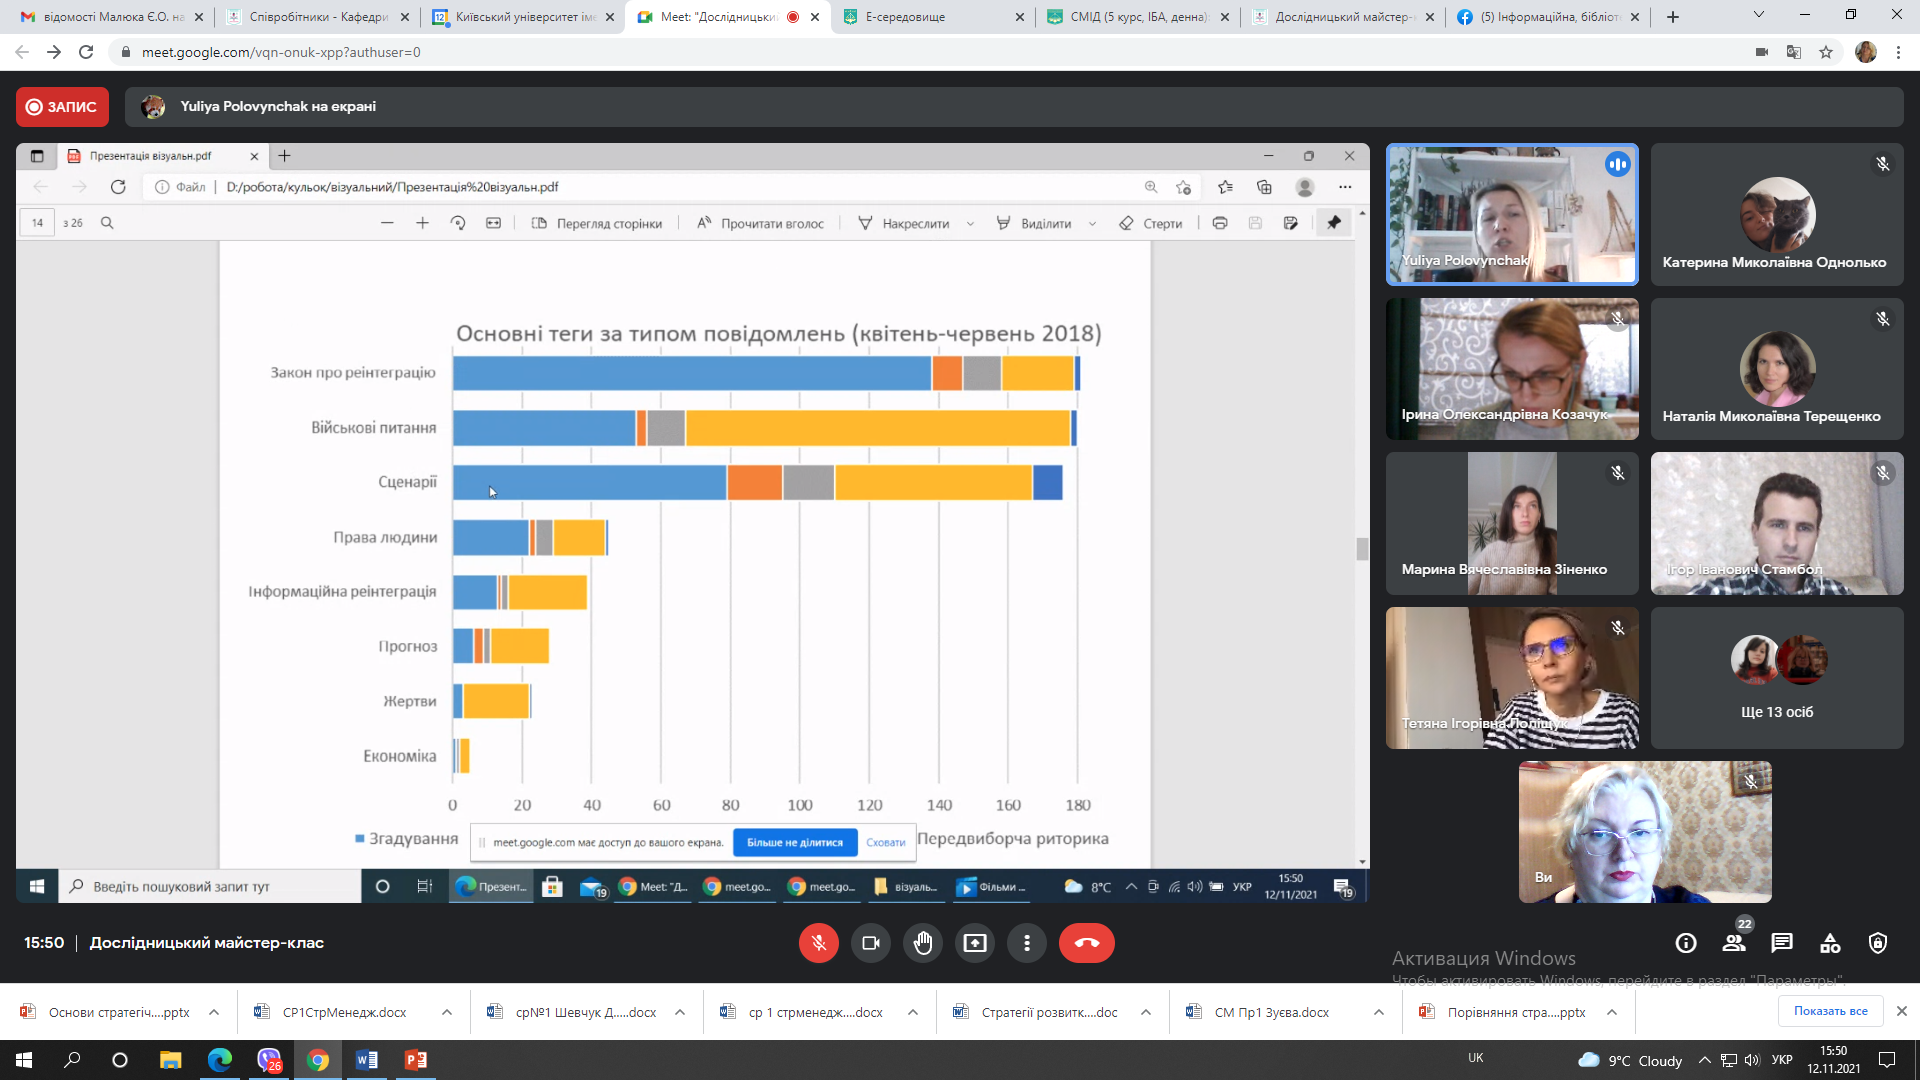Screen dimensions: 1920x1080
Task: Unmute the microphone
Action: click(818, 943)
